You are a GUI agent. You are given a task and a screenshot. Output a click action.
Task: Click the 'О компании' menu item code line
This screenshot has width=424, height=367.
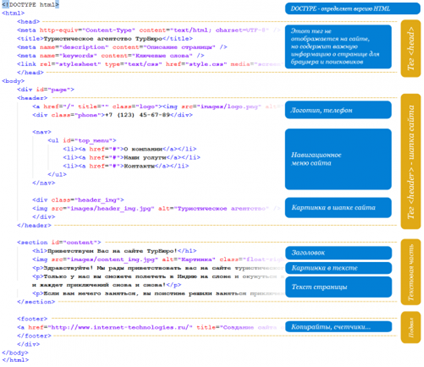tap(130, 149)
